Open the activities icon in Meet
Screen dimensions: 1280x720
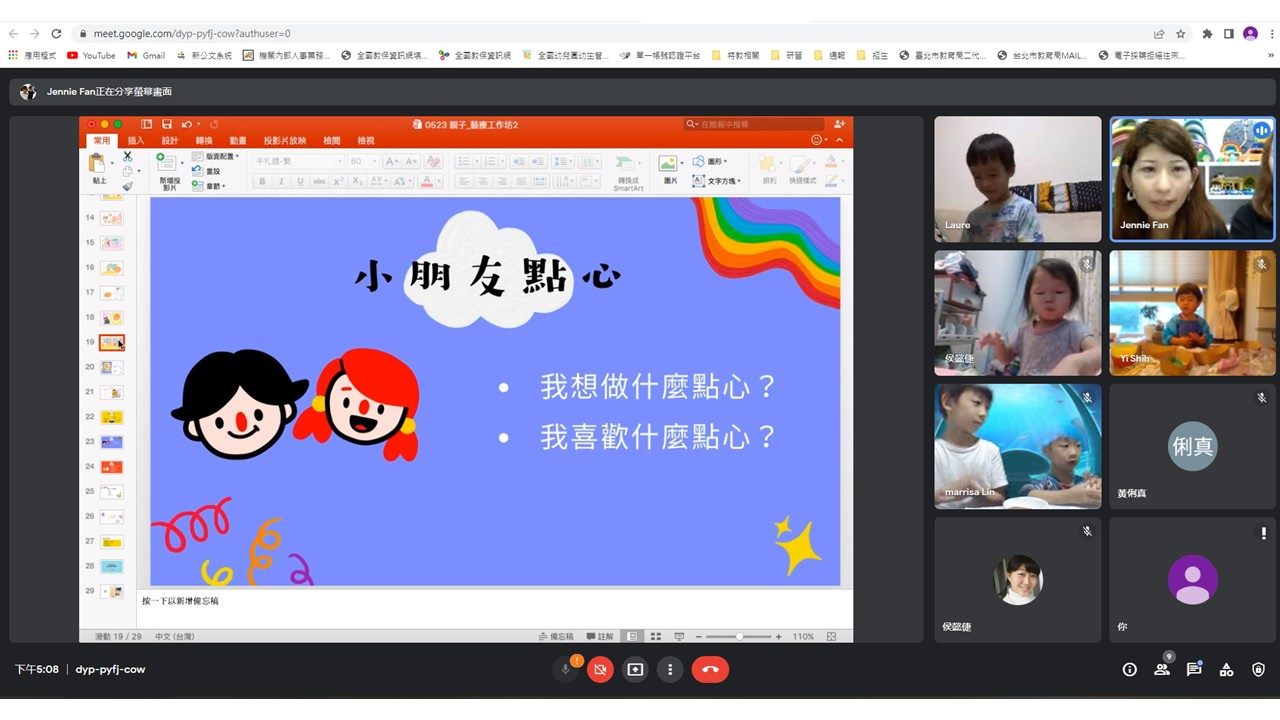coord(1226,670)
